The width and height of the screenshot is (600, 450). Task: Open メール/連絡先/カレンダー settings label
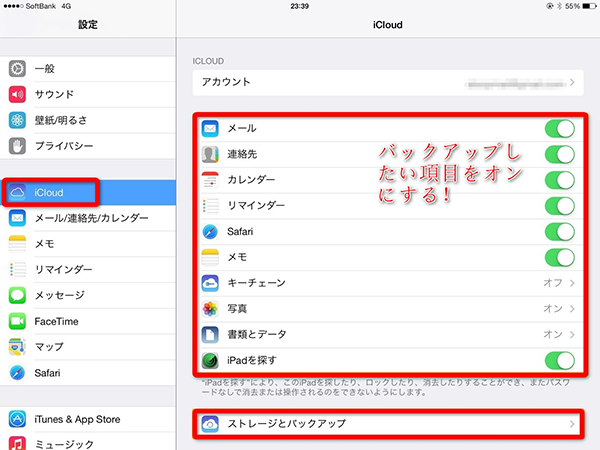pos(91,218)
